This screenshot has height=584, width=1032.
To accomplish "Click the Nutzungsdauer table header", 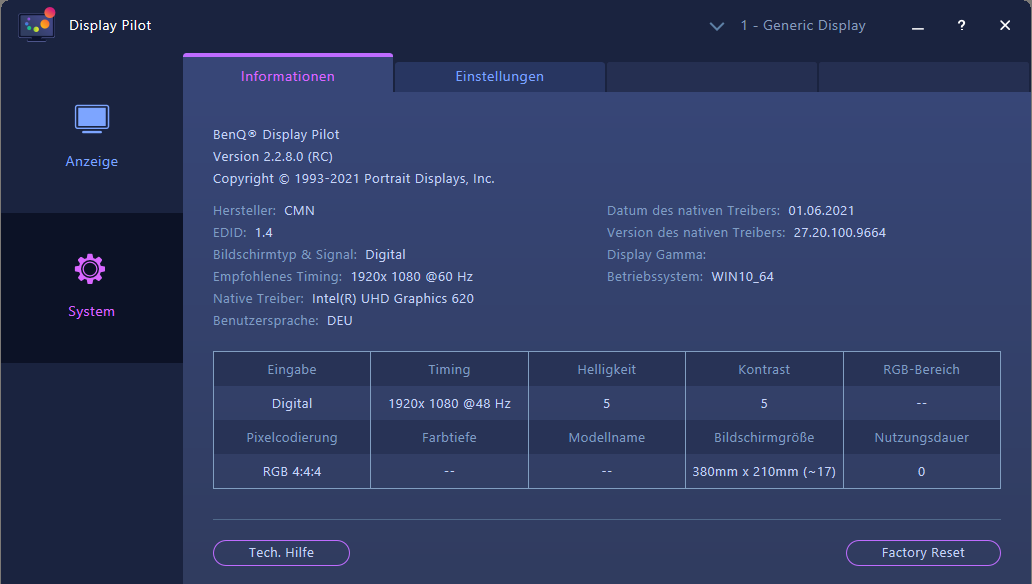I will 921,438.
